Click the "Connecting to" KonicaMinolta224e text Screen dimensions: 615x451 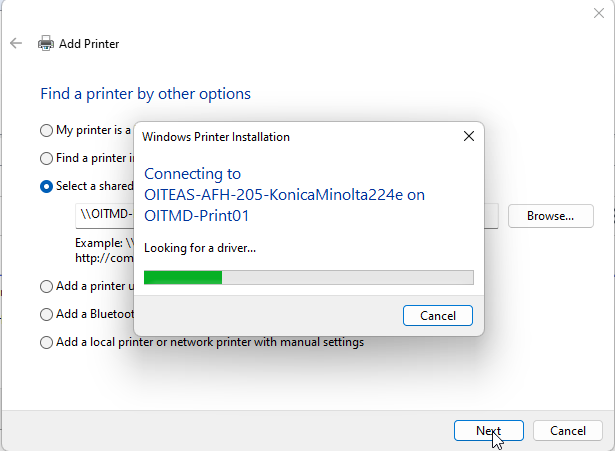pyautogui.click(x=284, y=194)
